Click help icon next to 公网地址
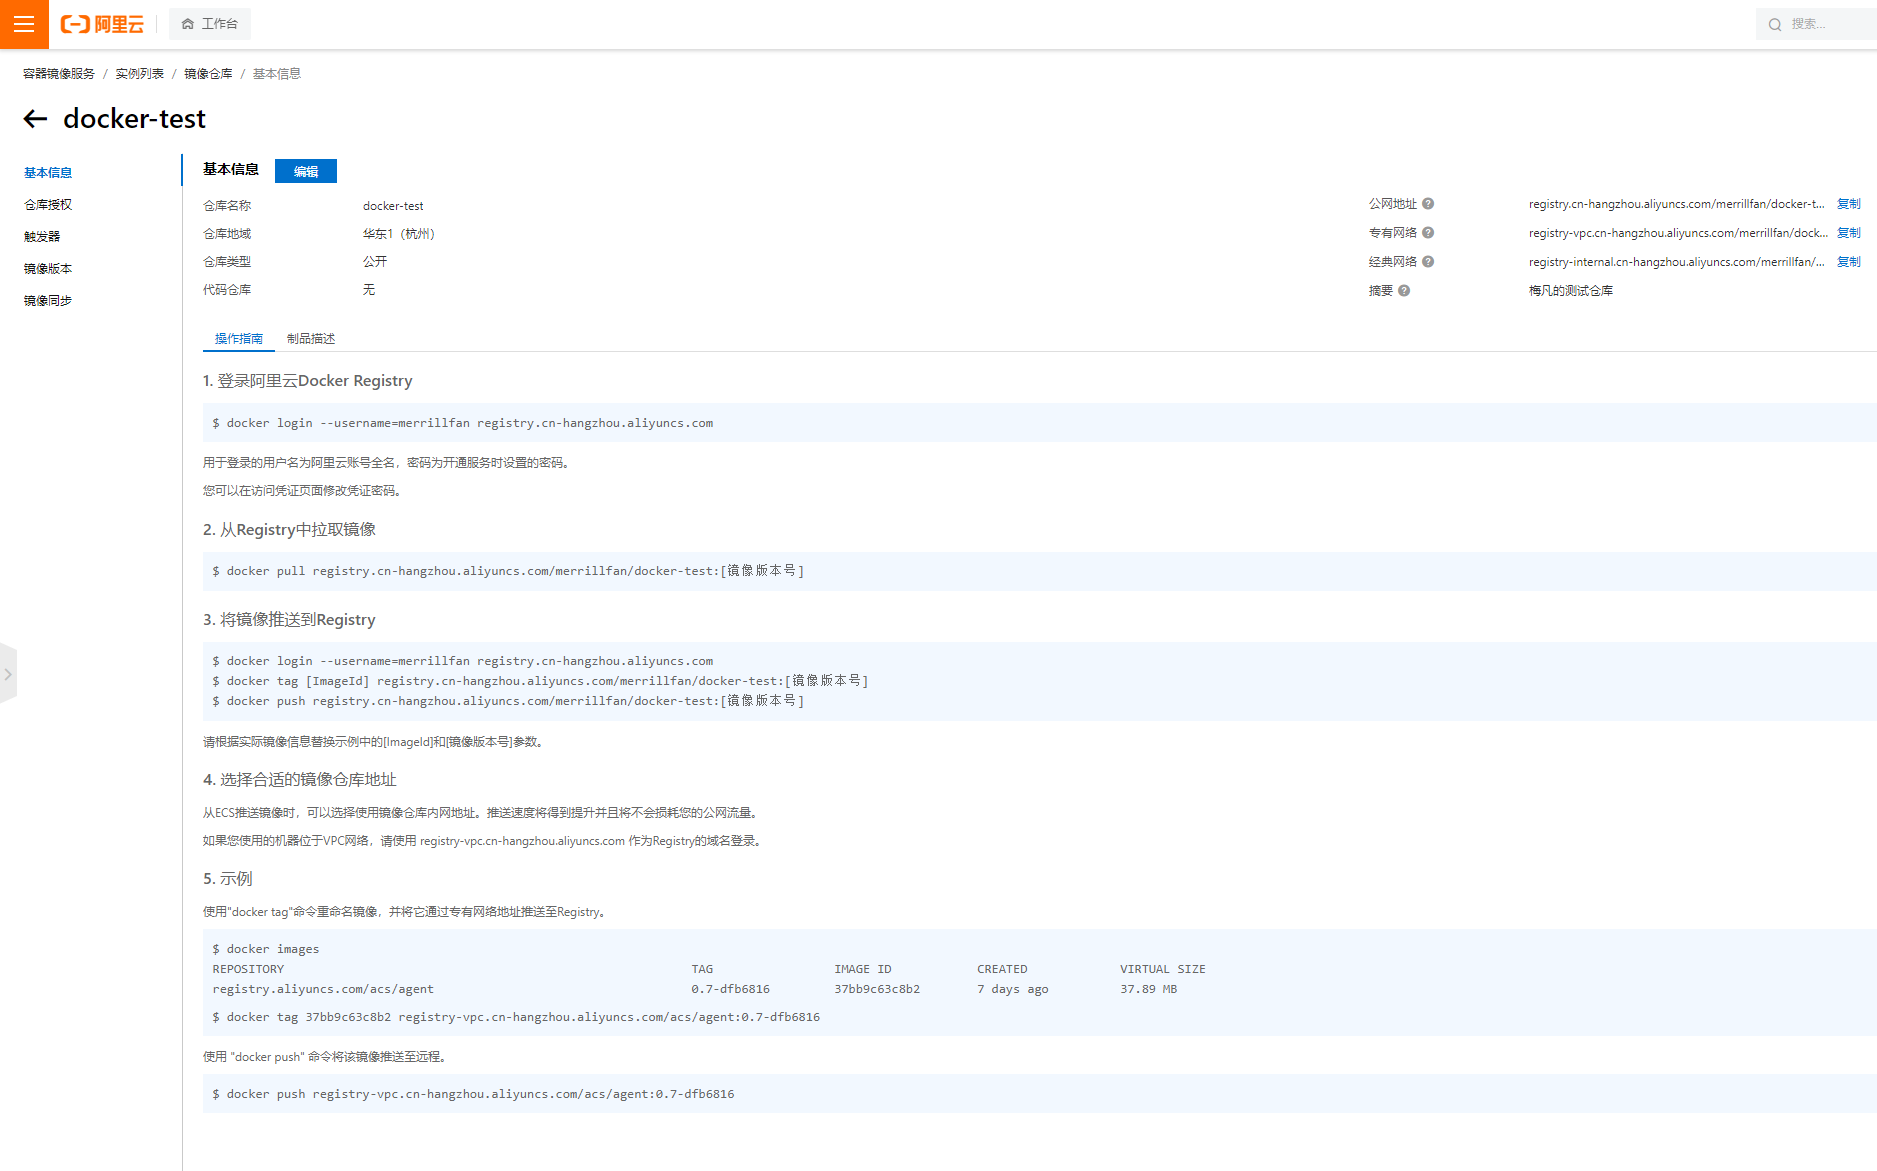The image size is (1877, 1171). (1428, 204)
